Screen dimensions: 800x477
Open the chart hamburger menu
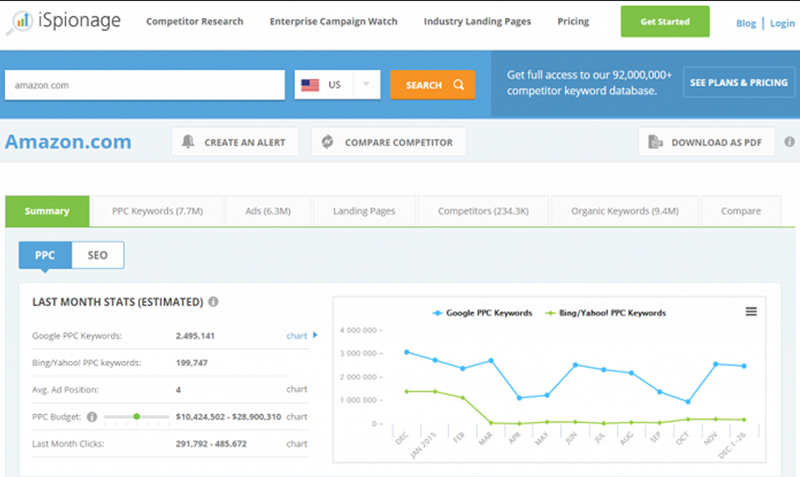(751, 311)
